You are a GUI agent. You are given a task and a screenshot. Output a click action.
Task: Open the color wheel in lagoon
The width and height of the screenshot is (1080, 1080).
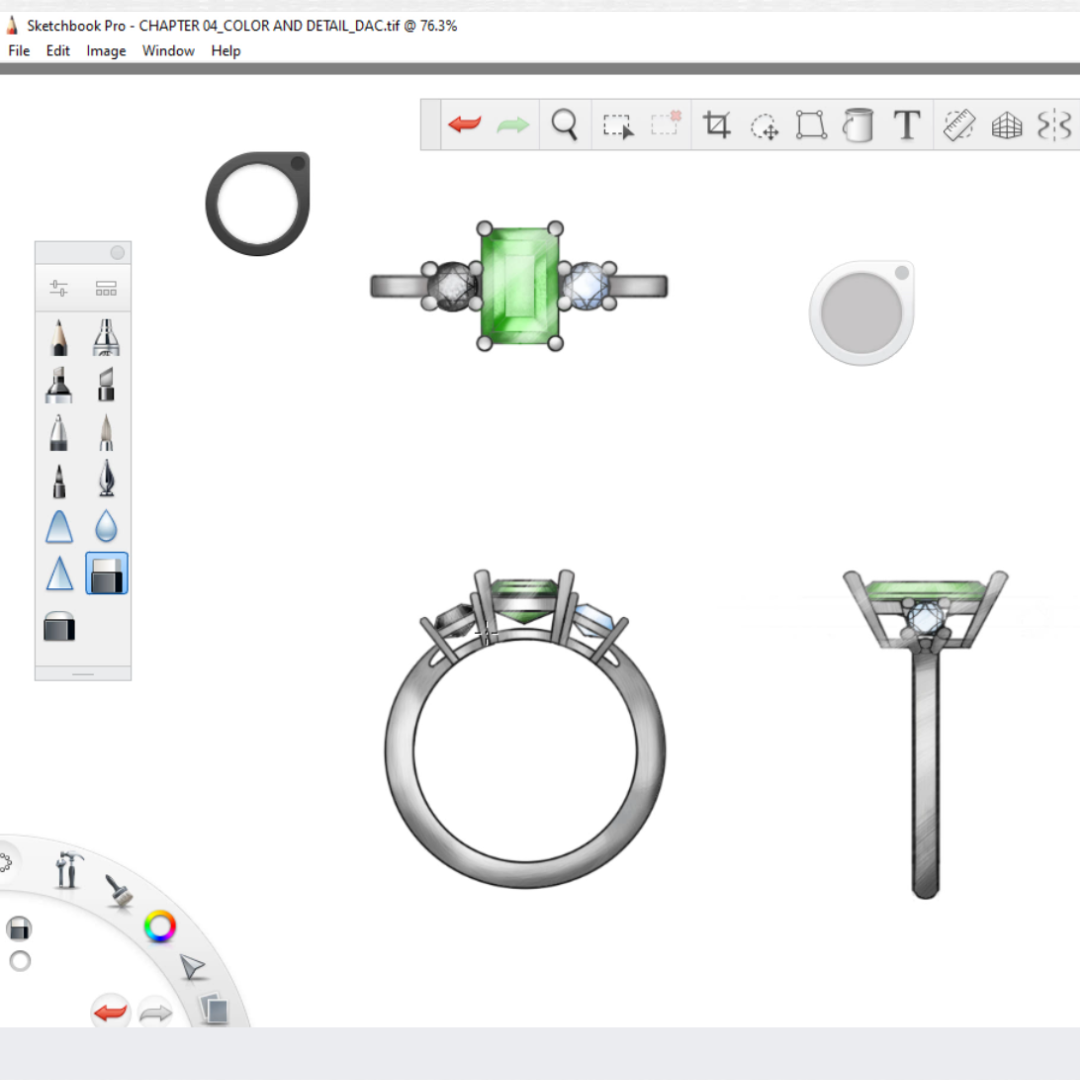(160, 927)
